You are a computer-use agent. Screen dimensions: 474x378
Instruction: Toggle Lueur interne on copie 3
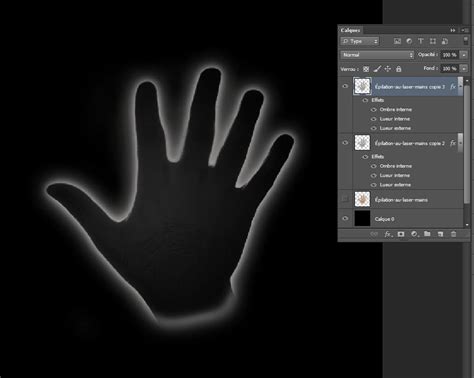click(x=374, y=119)
